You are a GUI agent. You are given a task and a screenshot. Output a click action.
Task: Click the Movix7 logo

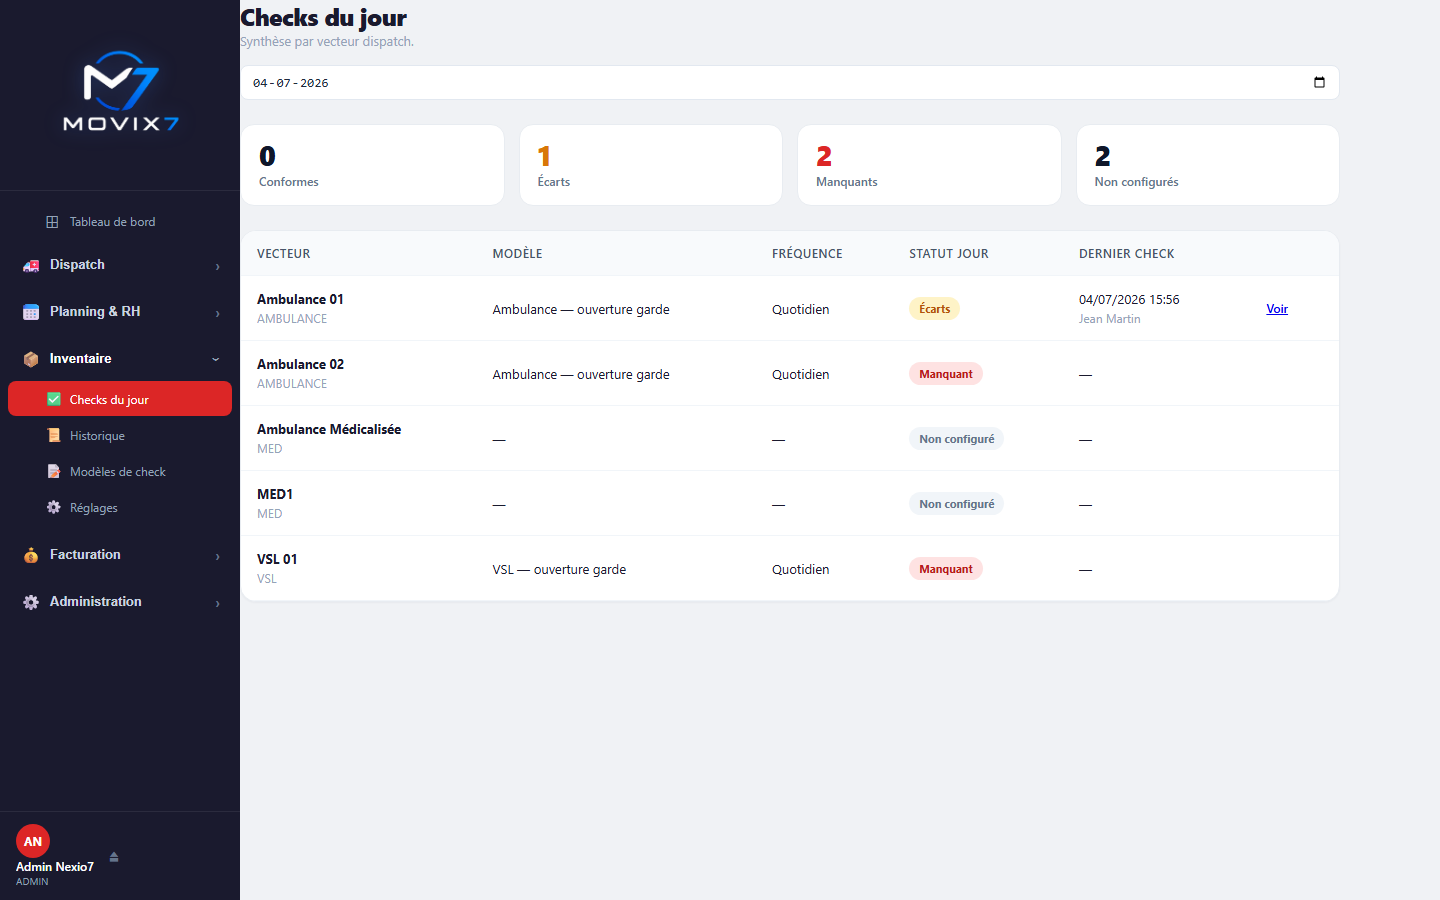(120, 92)
